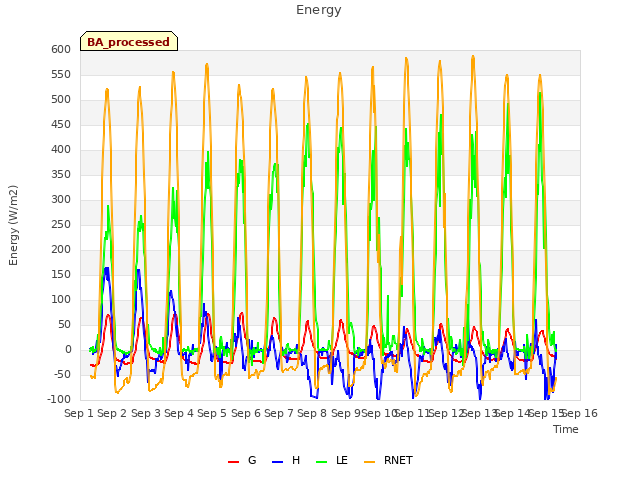Click the y-axis tick value -100
This screenshot has height=480, width=640.
point(59,399)
